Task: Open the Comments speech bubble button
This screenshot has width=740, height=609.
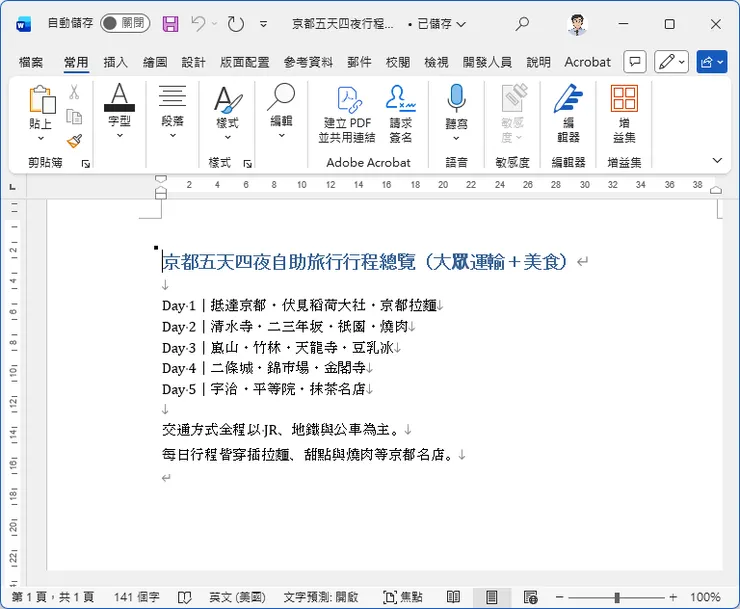Action: coord(635,62)
